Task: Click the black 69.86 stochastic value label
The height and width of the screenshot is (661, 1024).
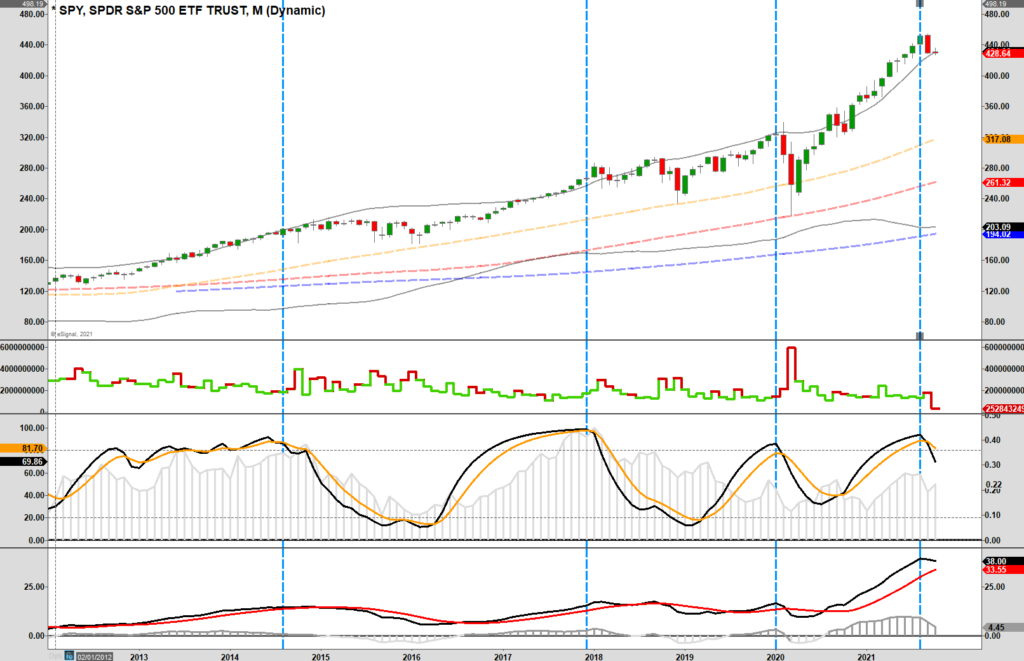Action: coord(24,462)
